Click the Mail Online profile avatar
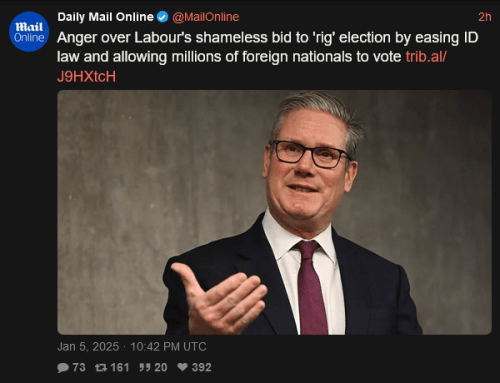 click(x=29, y=32)
